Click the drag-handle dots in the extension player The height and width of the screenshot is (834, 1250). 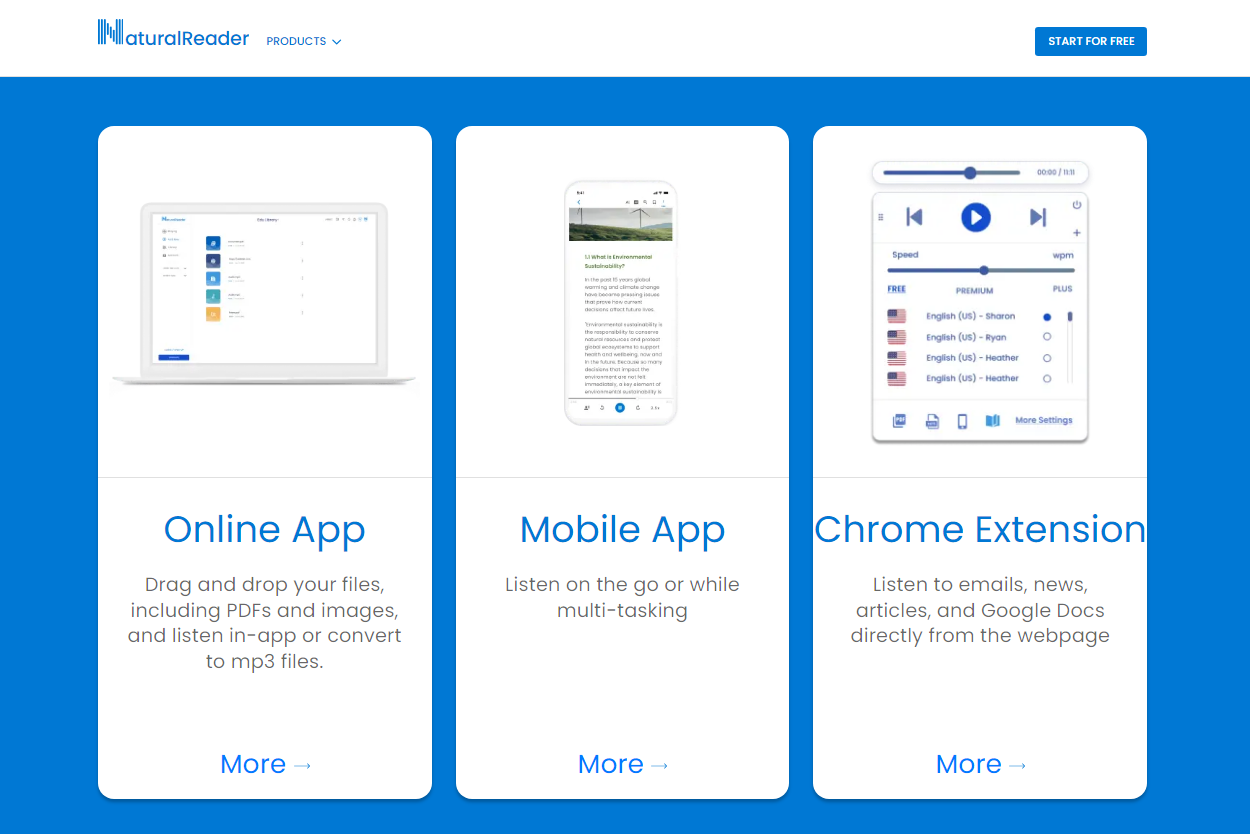[881, 217]
